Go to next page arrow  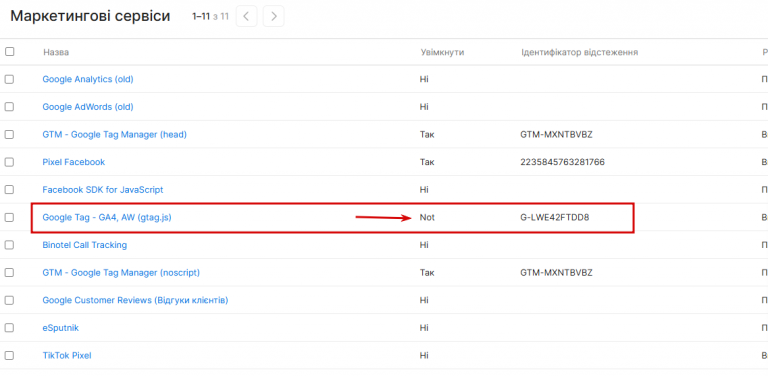click(x=274, y=17)
